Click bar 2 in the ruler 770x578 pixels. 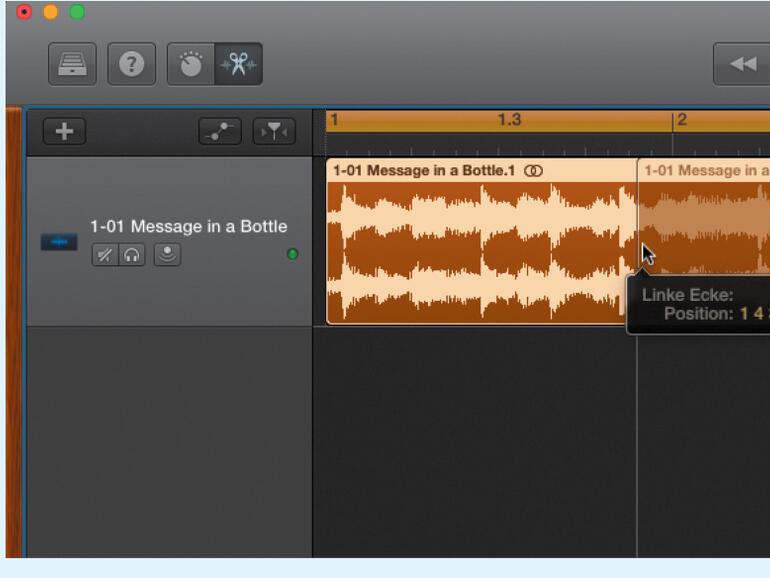pyautogui.click(x=682, y=120)
